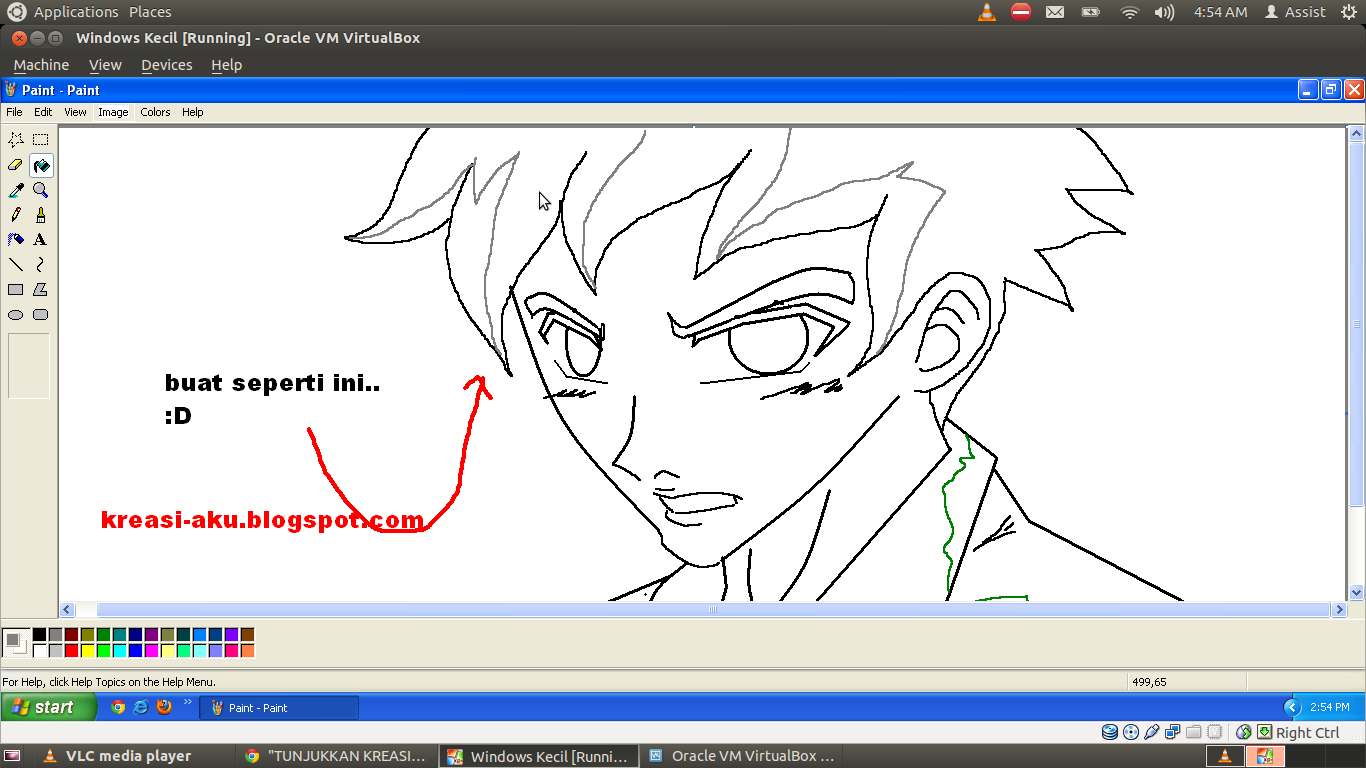Image resolution: width=1366 pixels, height=768 pixels.
Task: Select the Rounded Rectangle tool
Action: [40, 315]
